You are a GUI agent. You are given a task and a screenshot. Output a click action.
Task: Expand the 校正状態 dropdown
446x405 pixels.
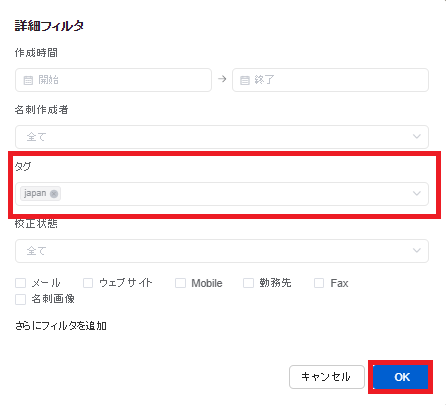tap(222, 251)
